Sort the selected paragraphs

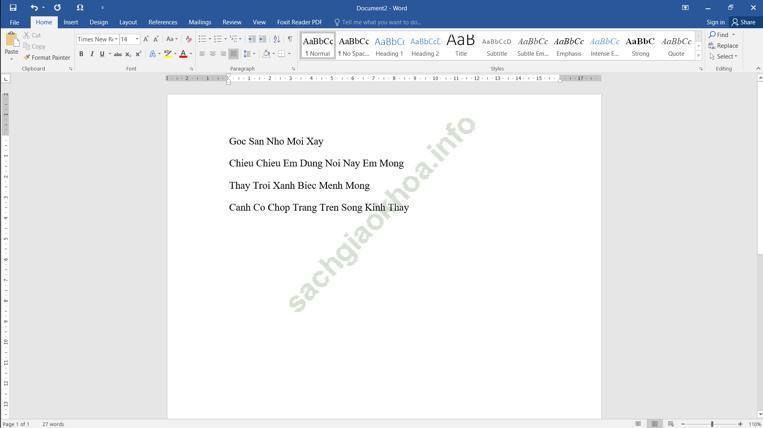[x=276, y=39]
